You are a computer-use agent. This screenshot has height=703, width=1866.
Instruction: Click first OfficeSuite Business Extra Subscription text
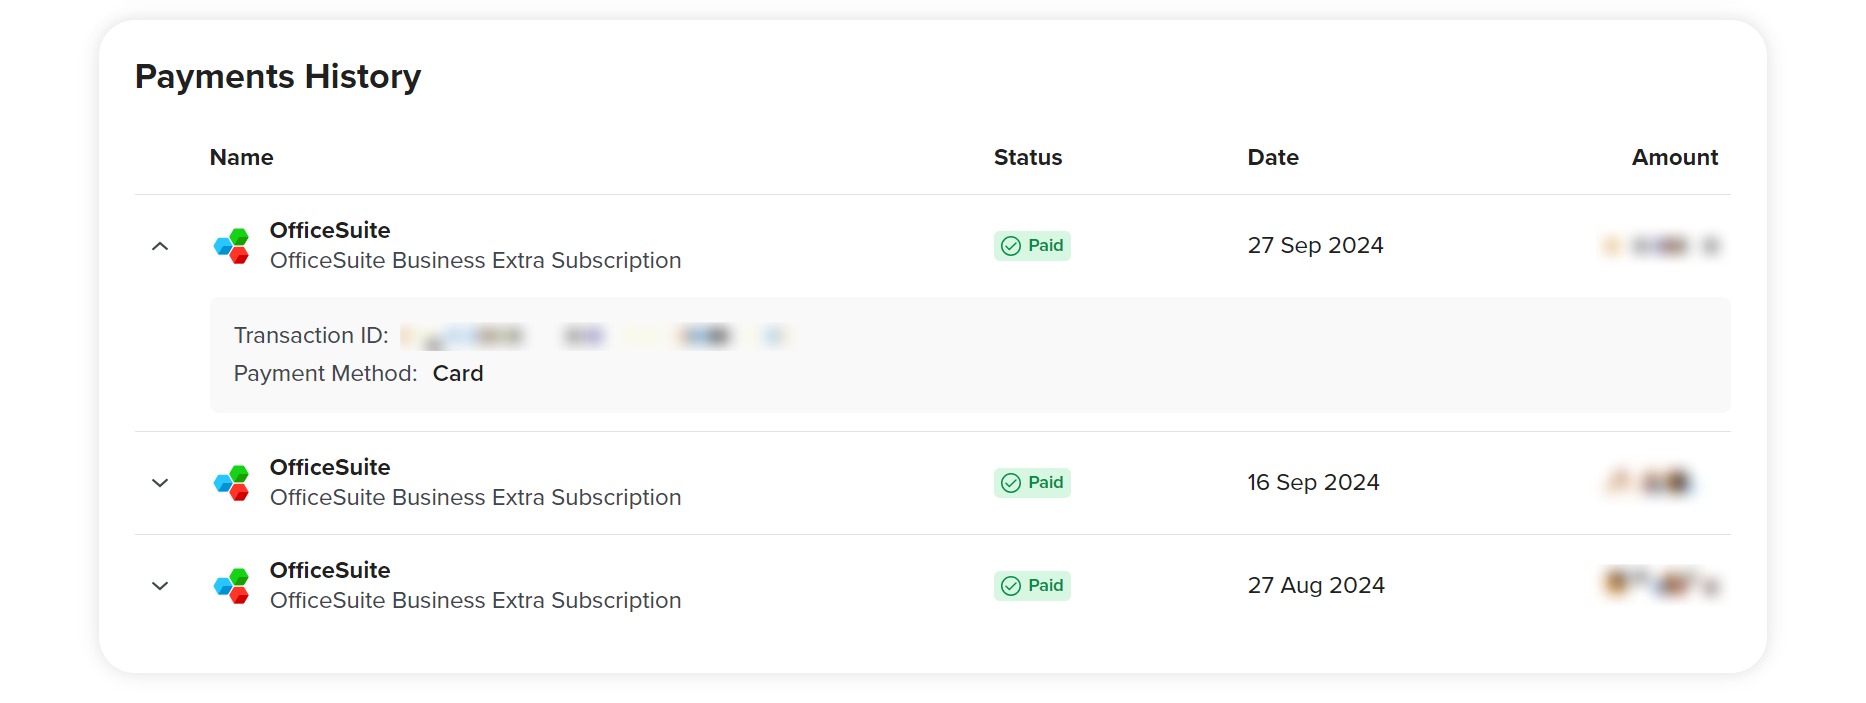(475, 260)
